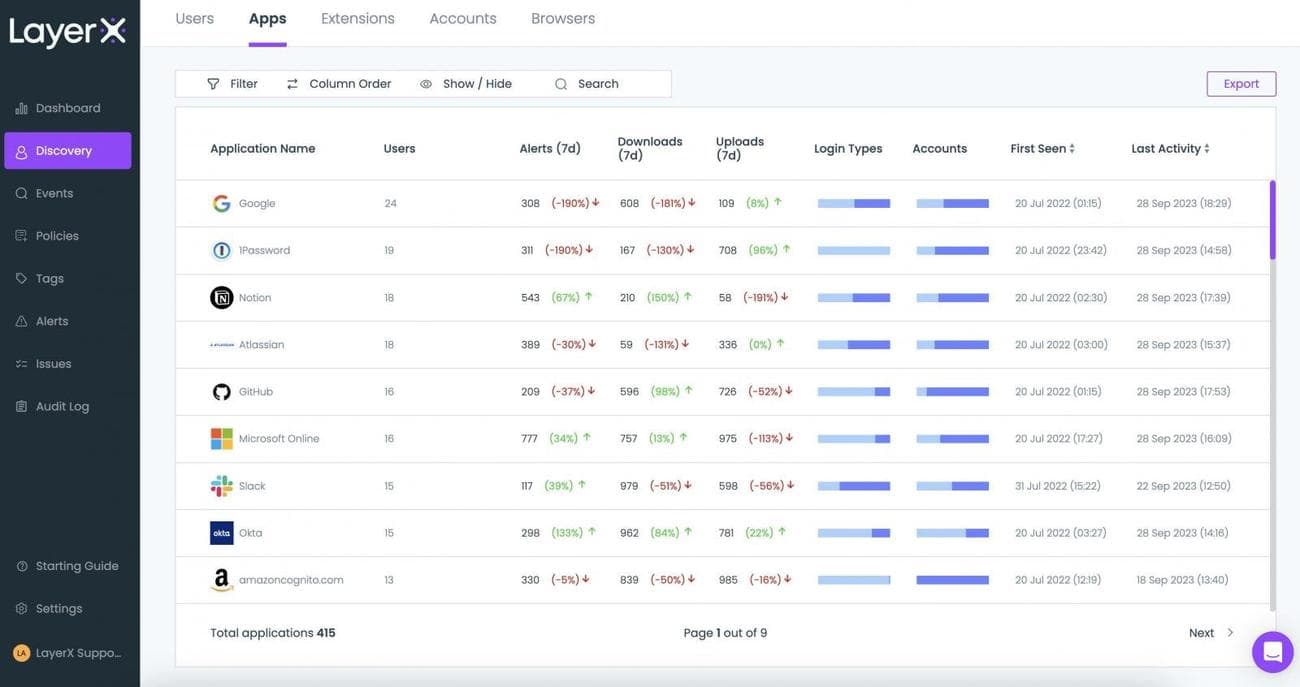Toggle sort order on Last Activity

(1205, 146)
